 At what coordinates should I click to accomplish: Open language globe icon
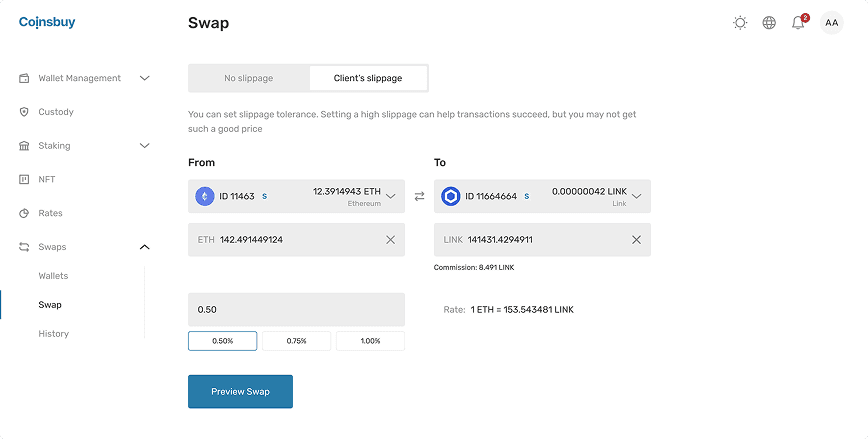click(769, 23)
